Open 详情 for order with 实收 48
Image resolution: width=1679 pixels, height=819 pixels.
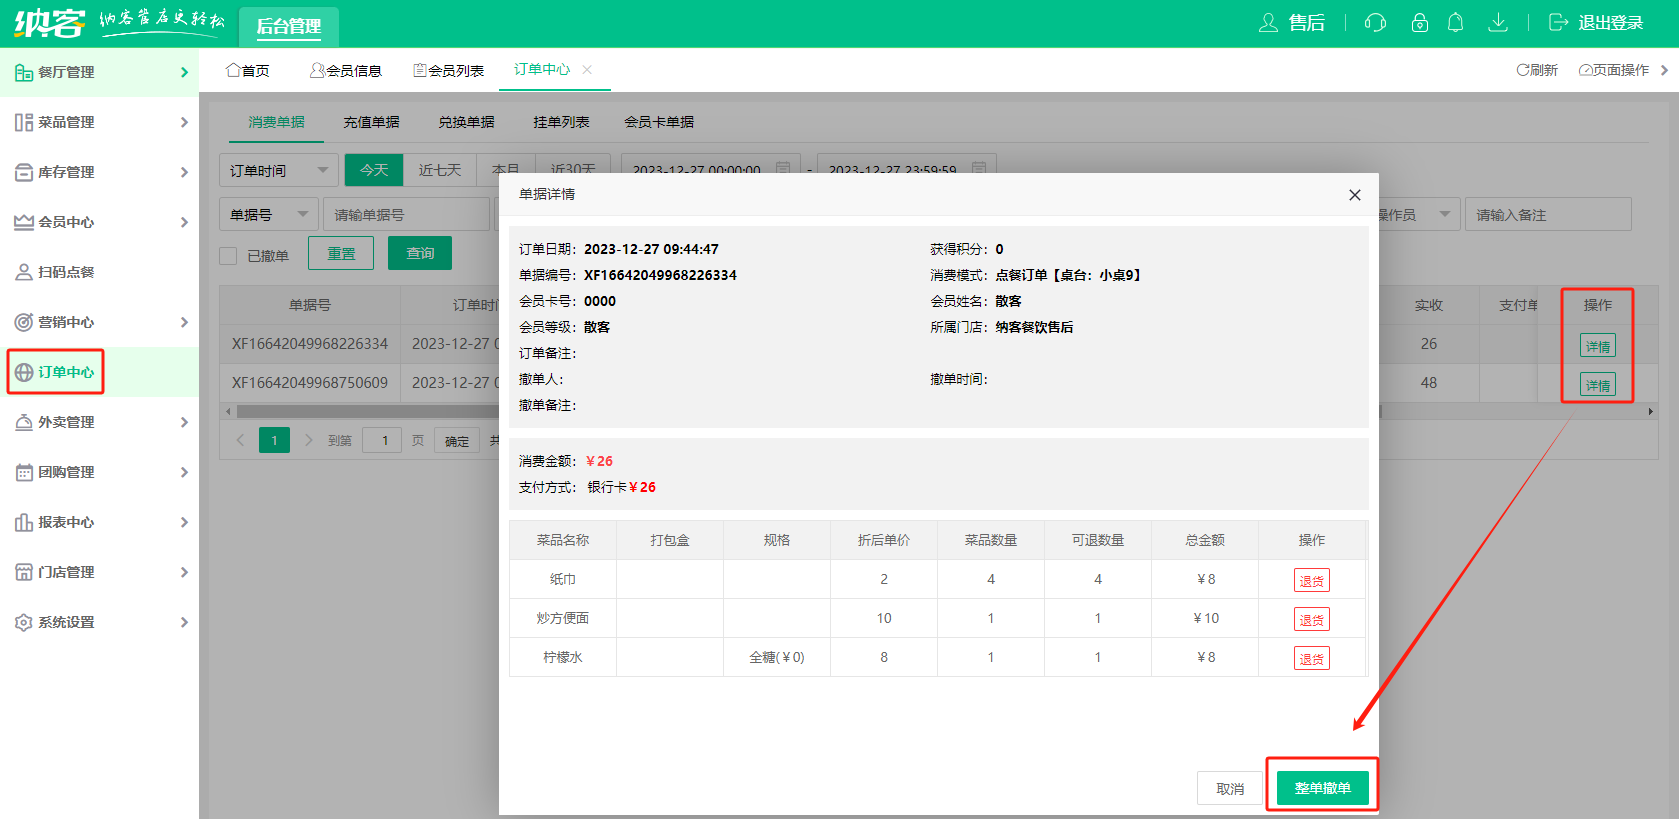[x=1598, y=384]
